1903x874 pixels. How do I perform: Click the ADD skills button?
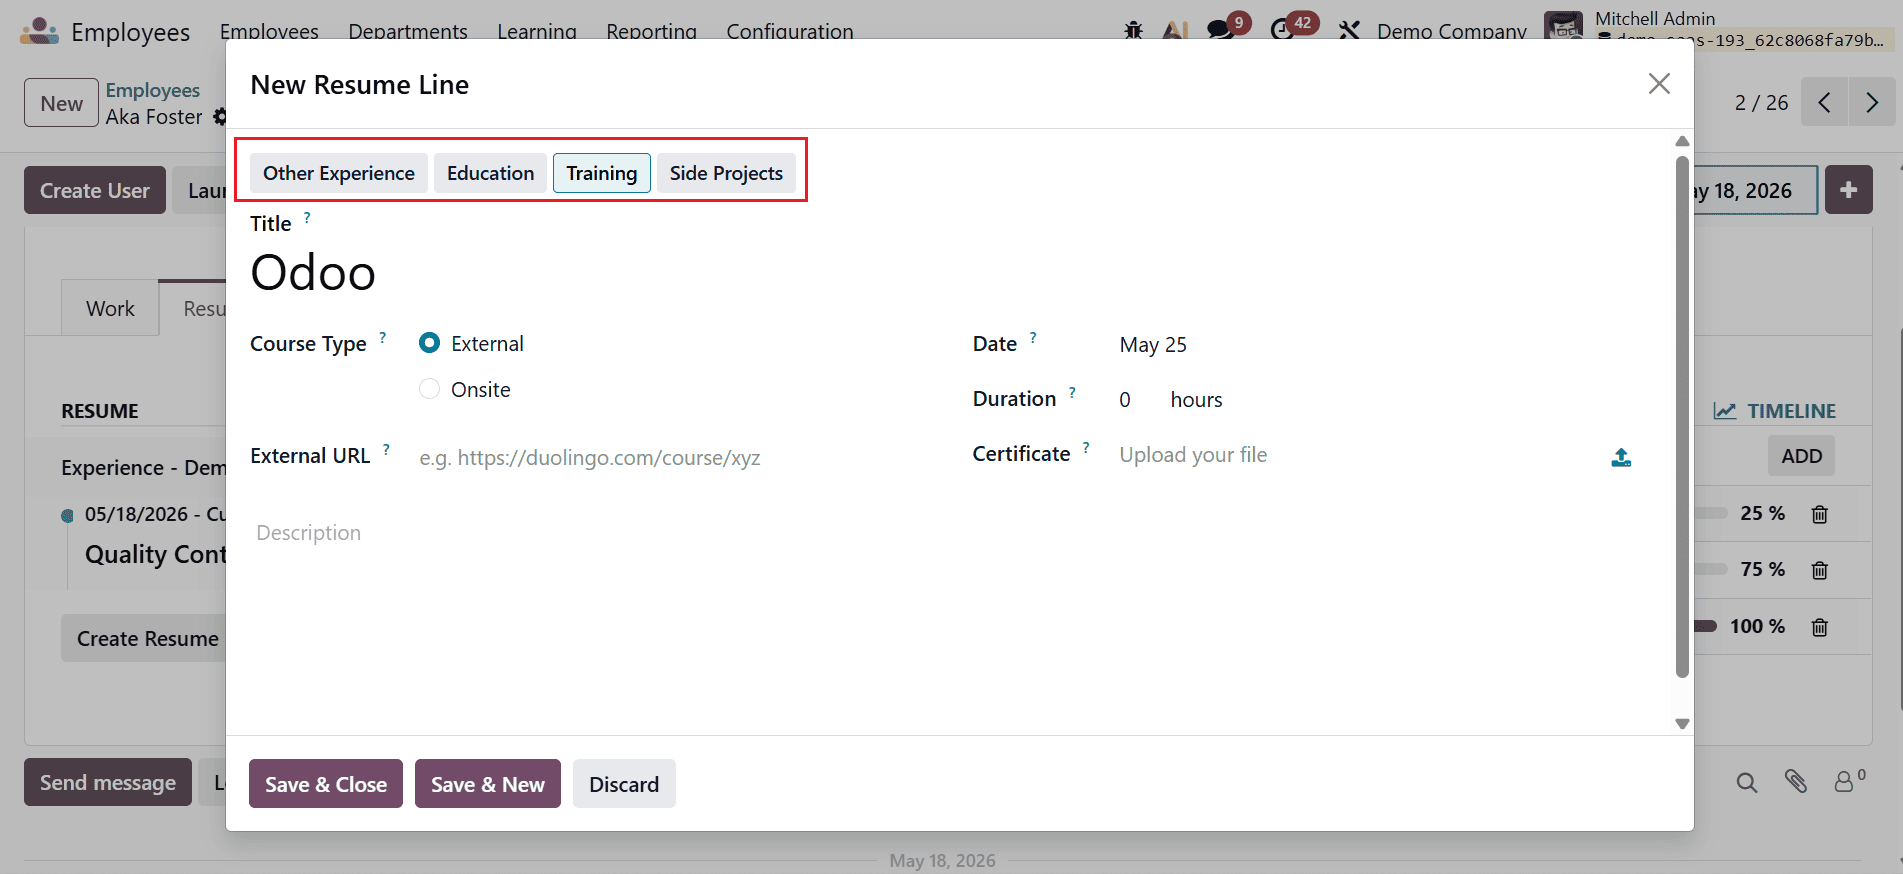coord(1801,456)
